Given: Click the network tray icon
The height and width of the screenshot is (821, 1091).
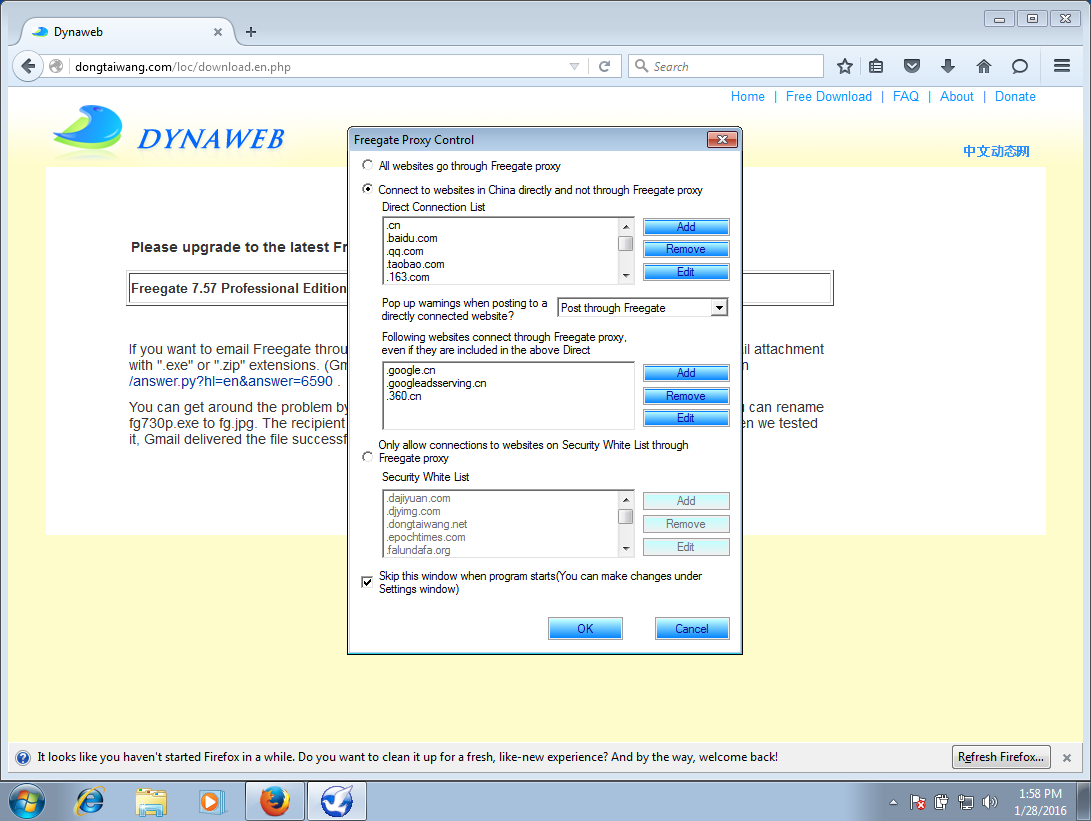Looking at the screenshot, I should point(966,802).
